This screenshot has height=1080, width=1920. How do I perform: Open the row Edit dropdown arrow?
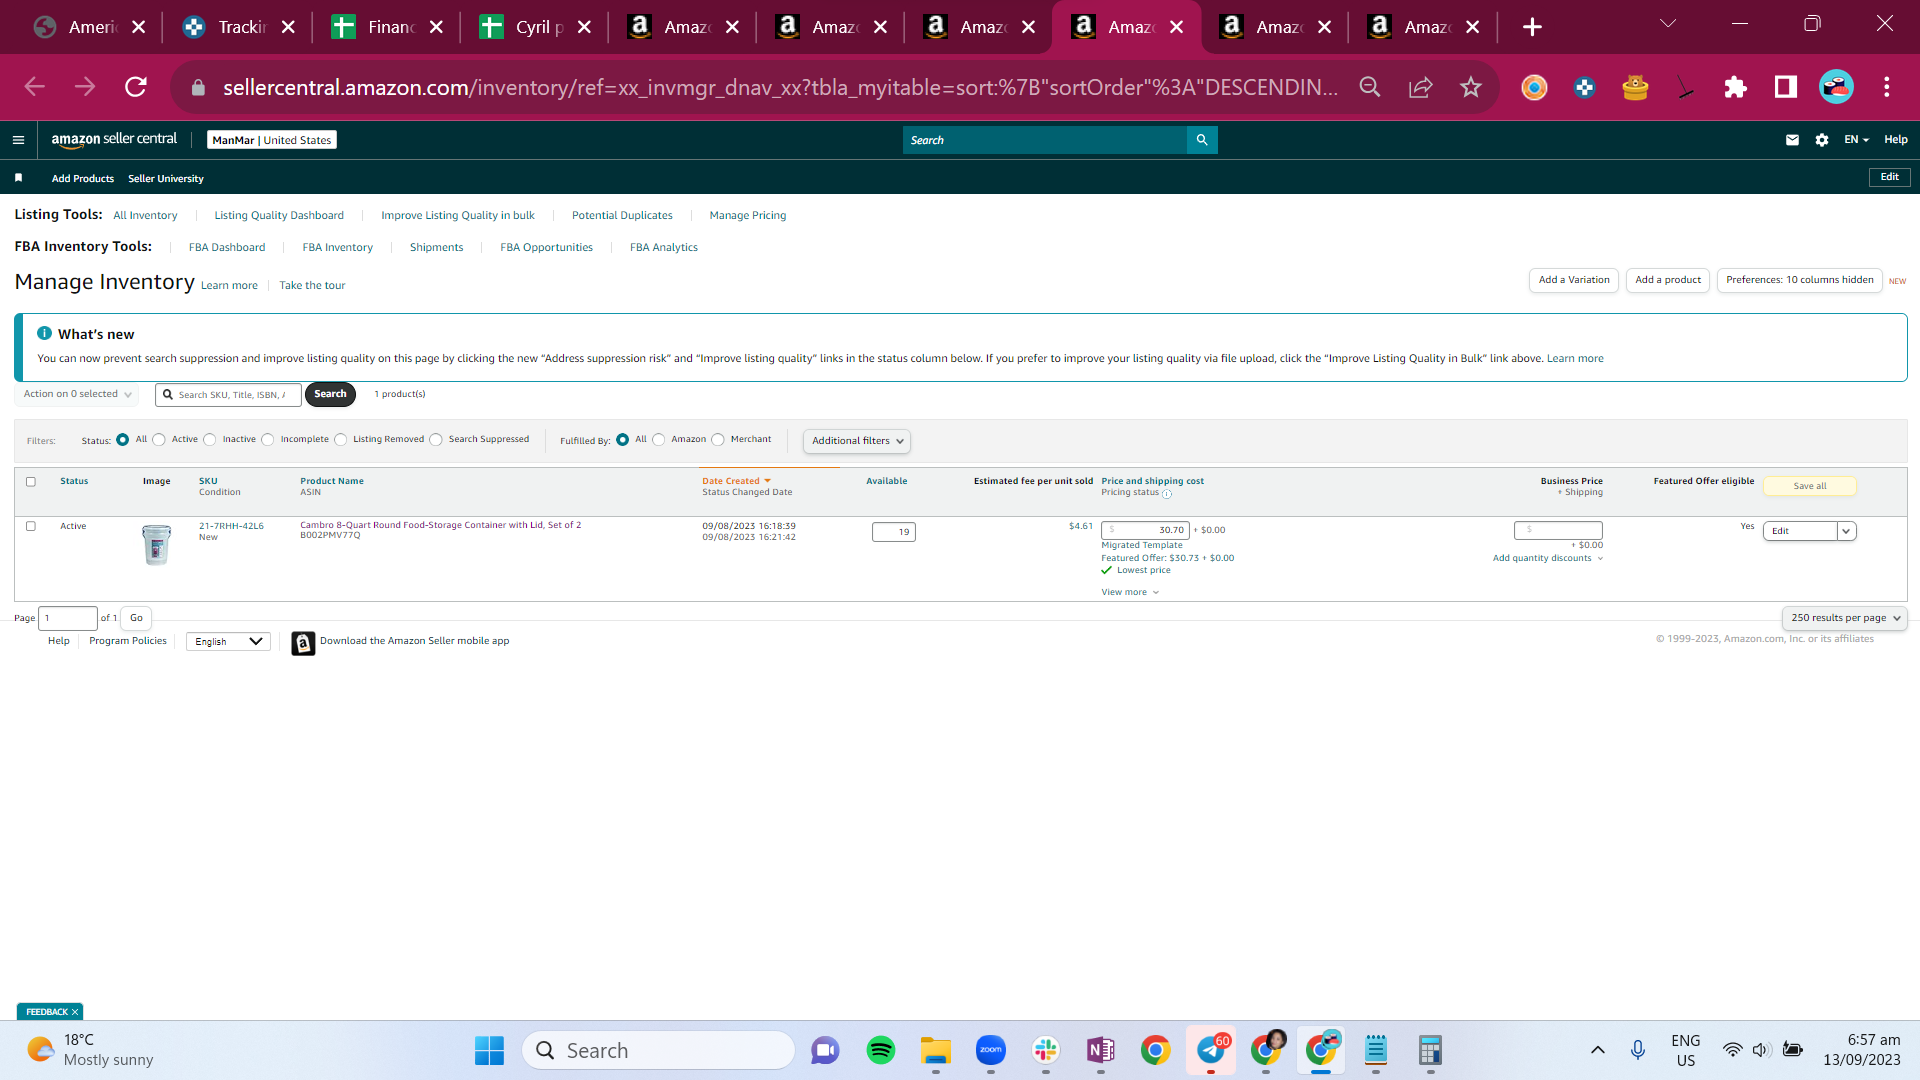point(1847,531)
